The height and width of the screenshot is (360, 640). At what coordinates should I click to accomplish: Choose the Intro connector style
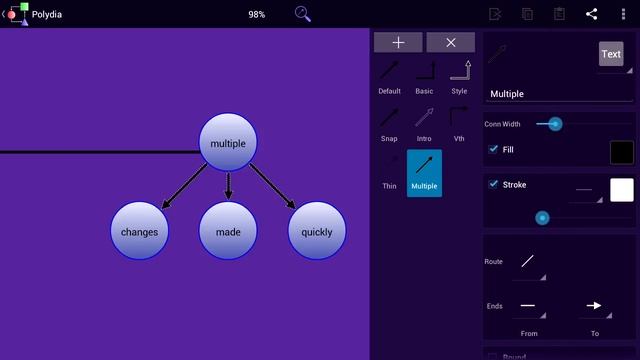pos(424,124)
